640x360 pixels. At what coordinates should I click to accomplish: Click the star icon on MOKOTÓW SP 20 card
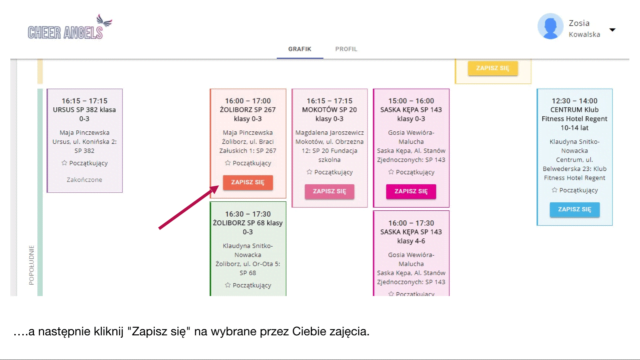pyautogui.click(x=309, y=172)
